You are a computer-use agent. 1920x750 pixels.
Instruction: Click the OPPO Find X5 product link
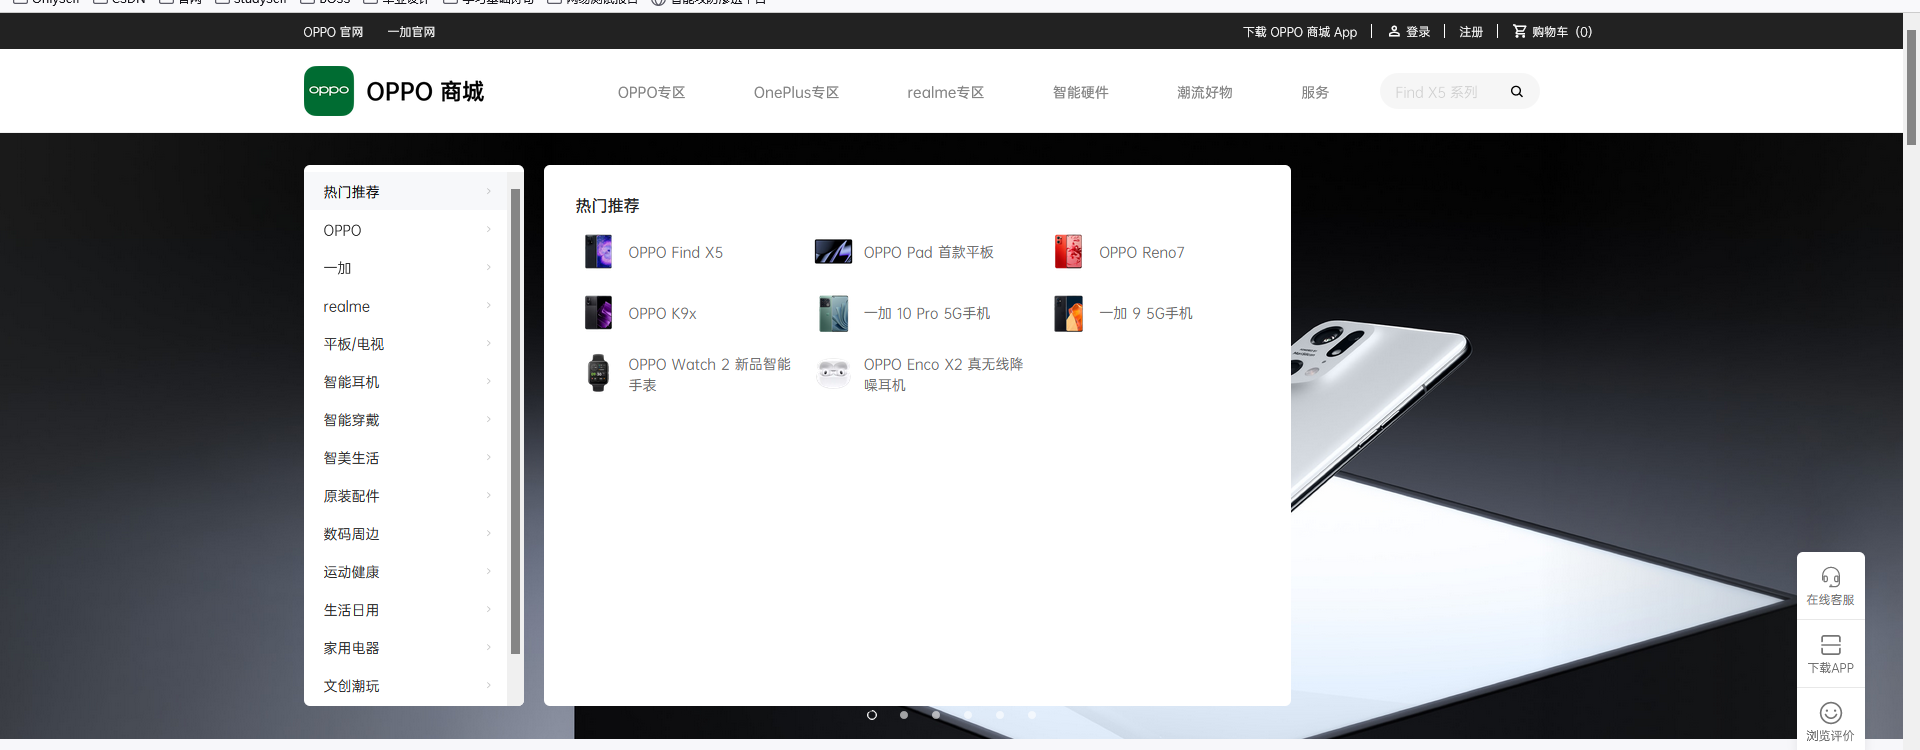675,253
